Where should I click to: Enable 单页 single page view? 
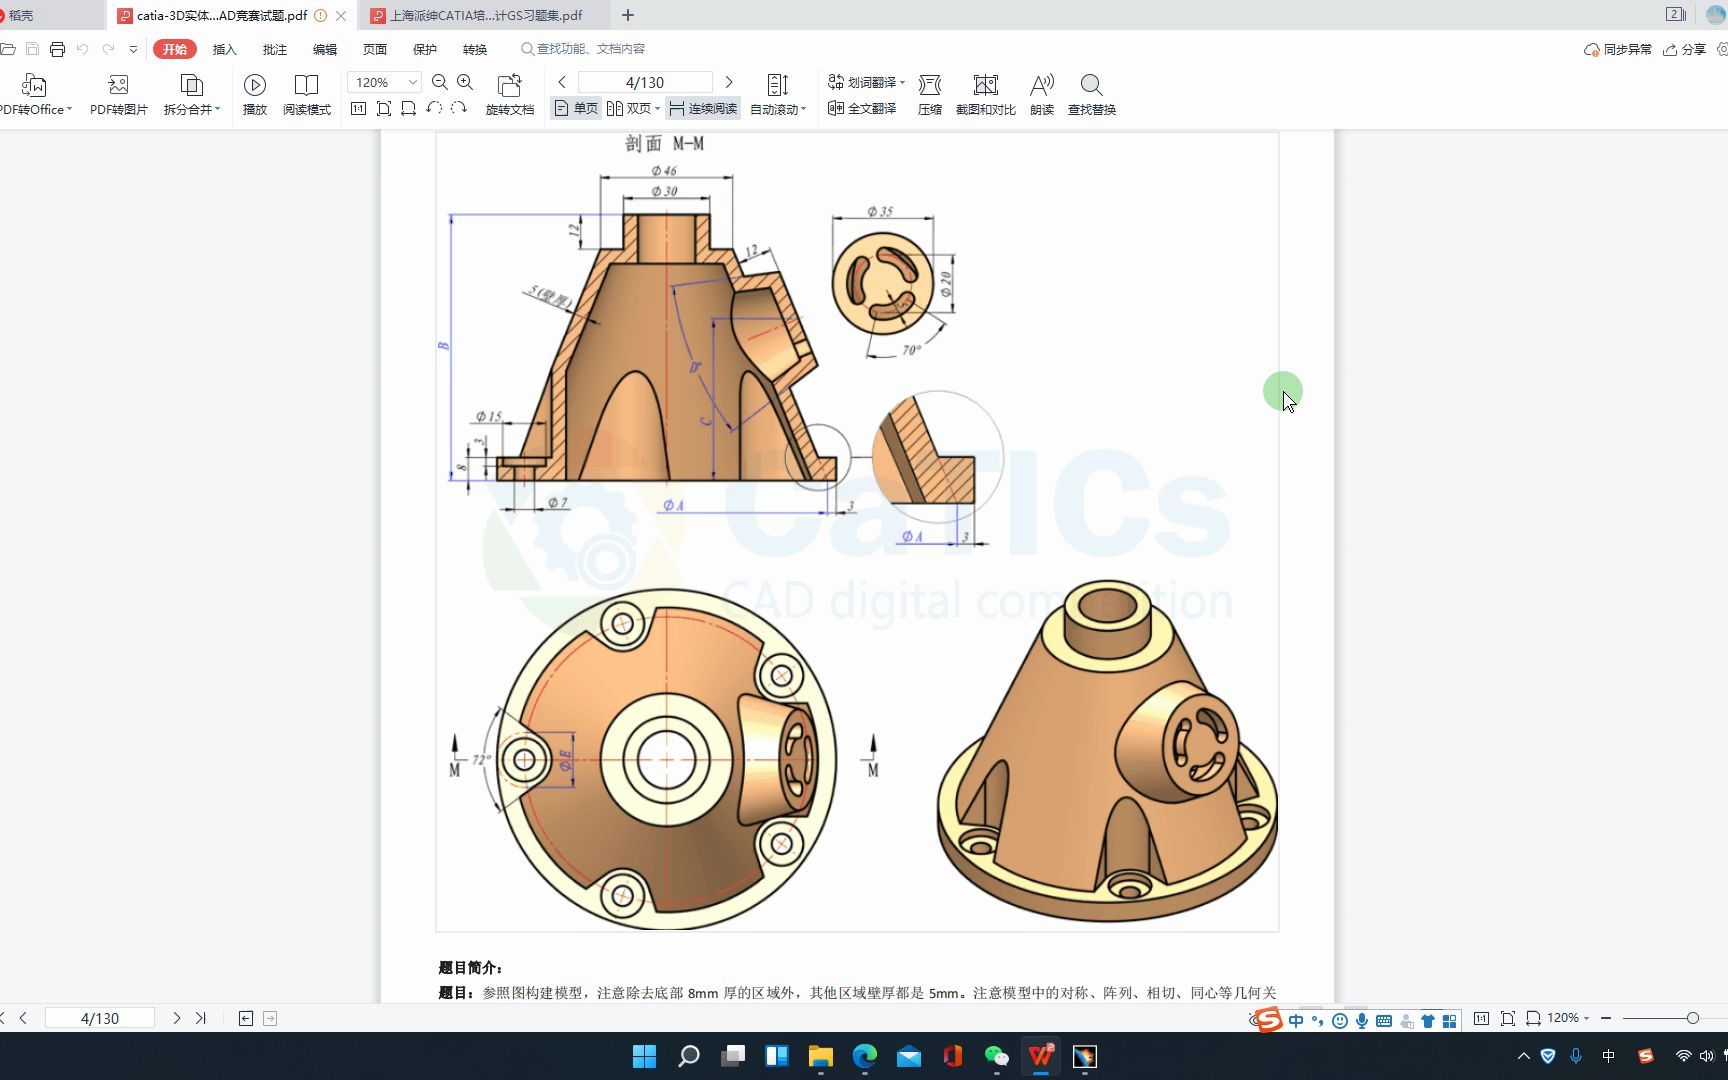tap(575, 108)
